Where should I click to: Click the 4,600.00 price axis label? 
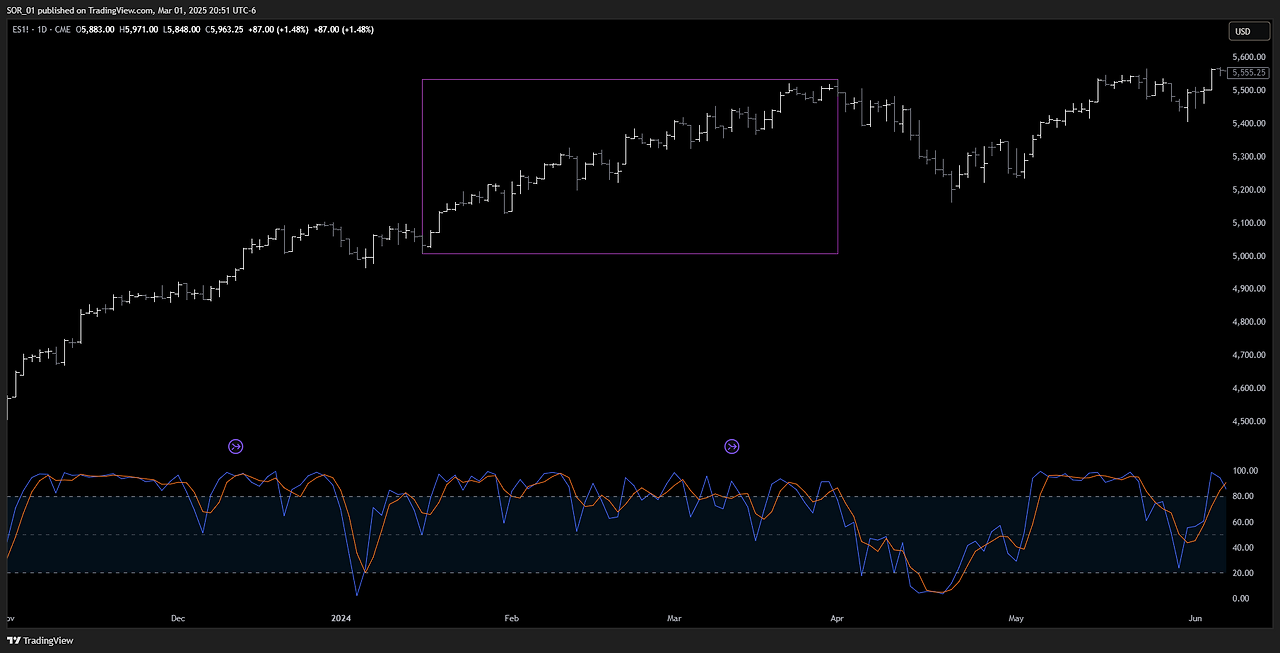coord(1250,388)
